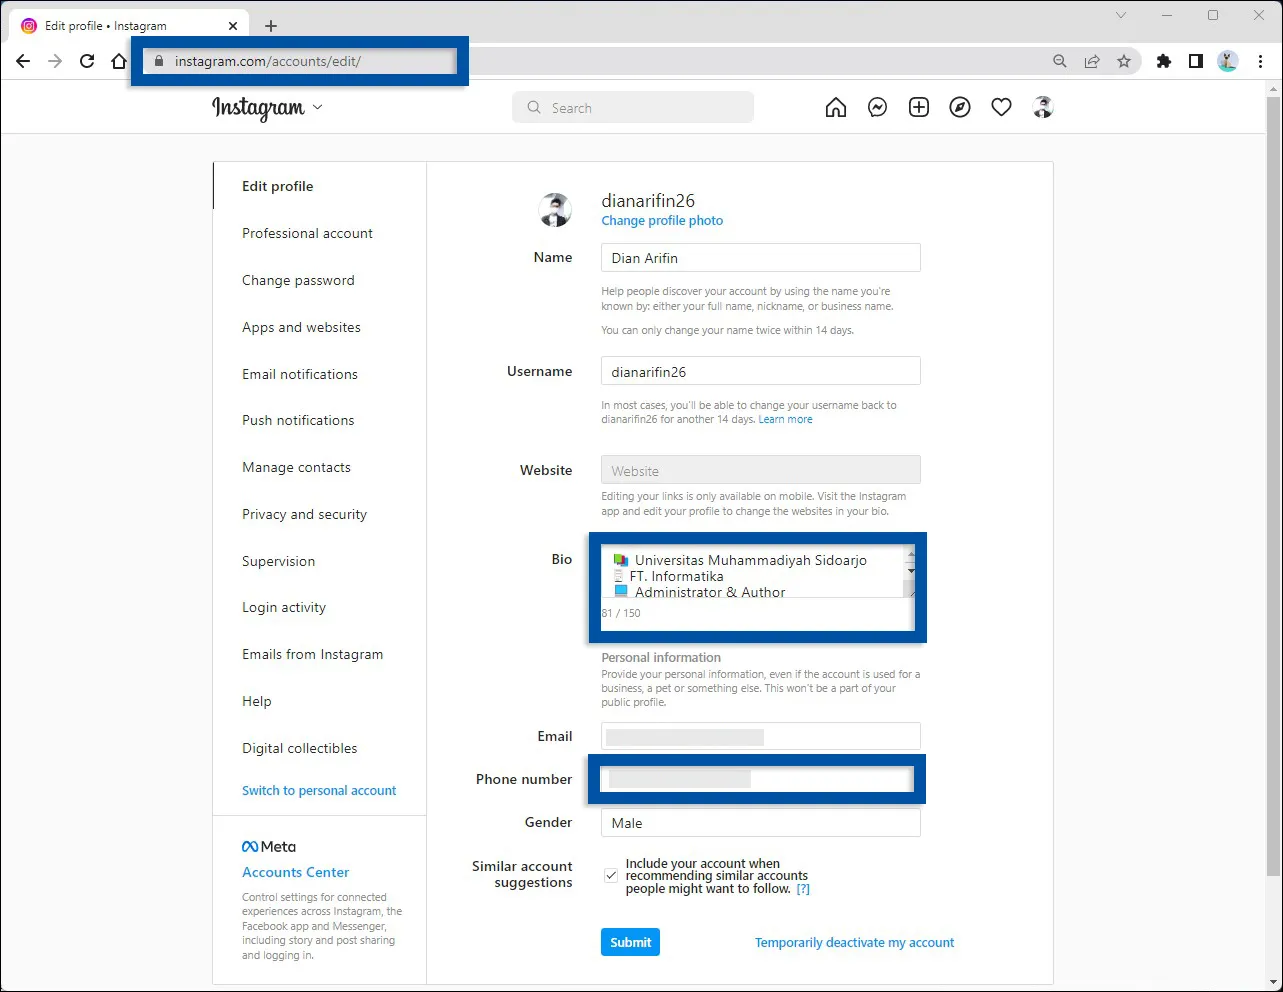
Task: Toggle including your account in recommendations
Action: pyautogui.click(x=611, y=875)
